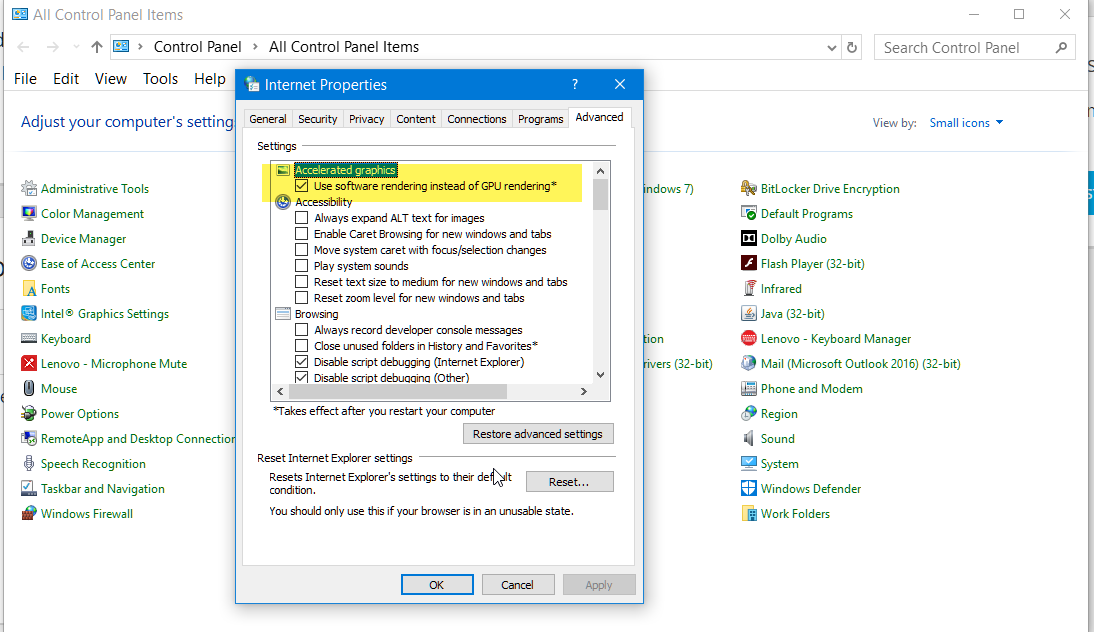
Task: Open the Mail (Microsoft Outlook 2016) icon
Action: [x=749, y=363]
